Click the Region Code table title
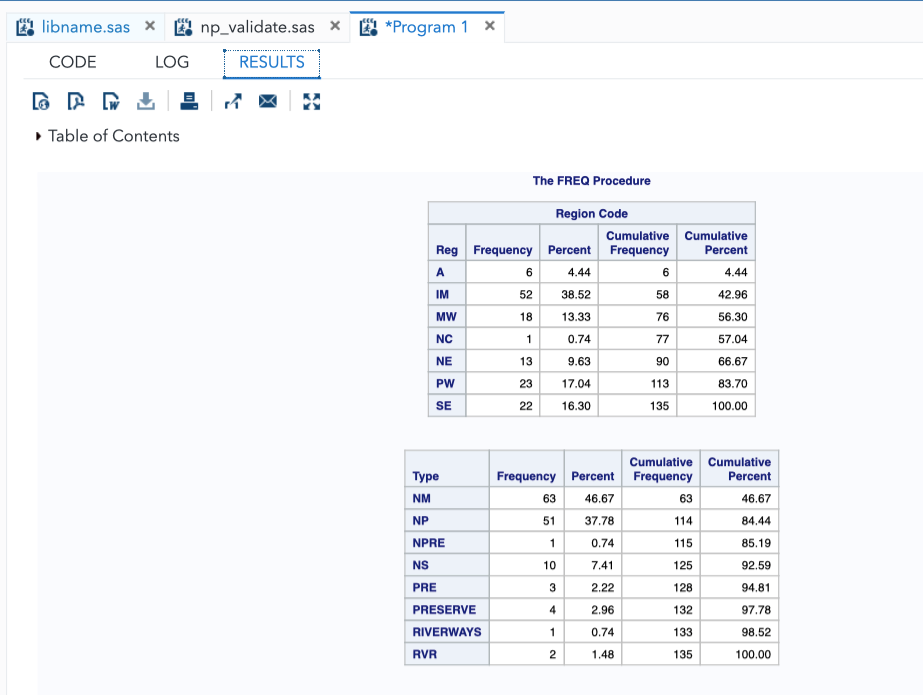The width and height of the screenshot is (923, 695). [x=591, y=213]
